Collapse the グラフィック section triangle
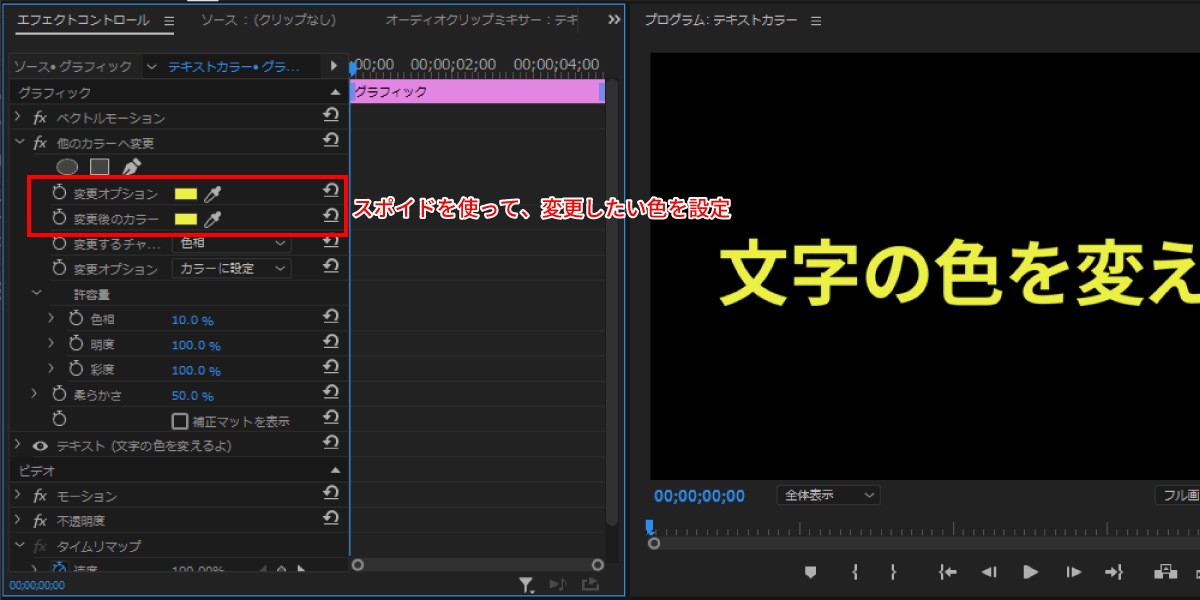 (335, 93)
